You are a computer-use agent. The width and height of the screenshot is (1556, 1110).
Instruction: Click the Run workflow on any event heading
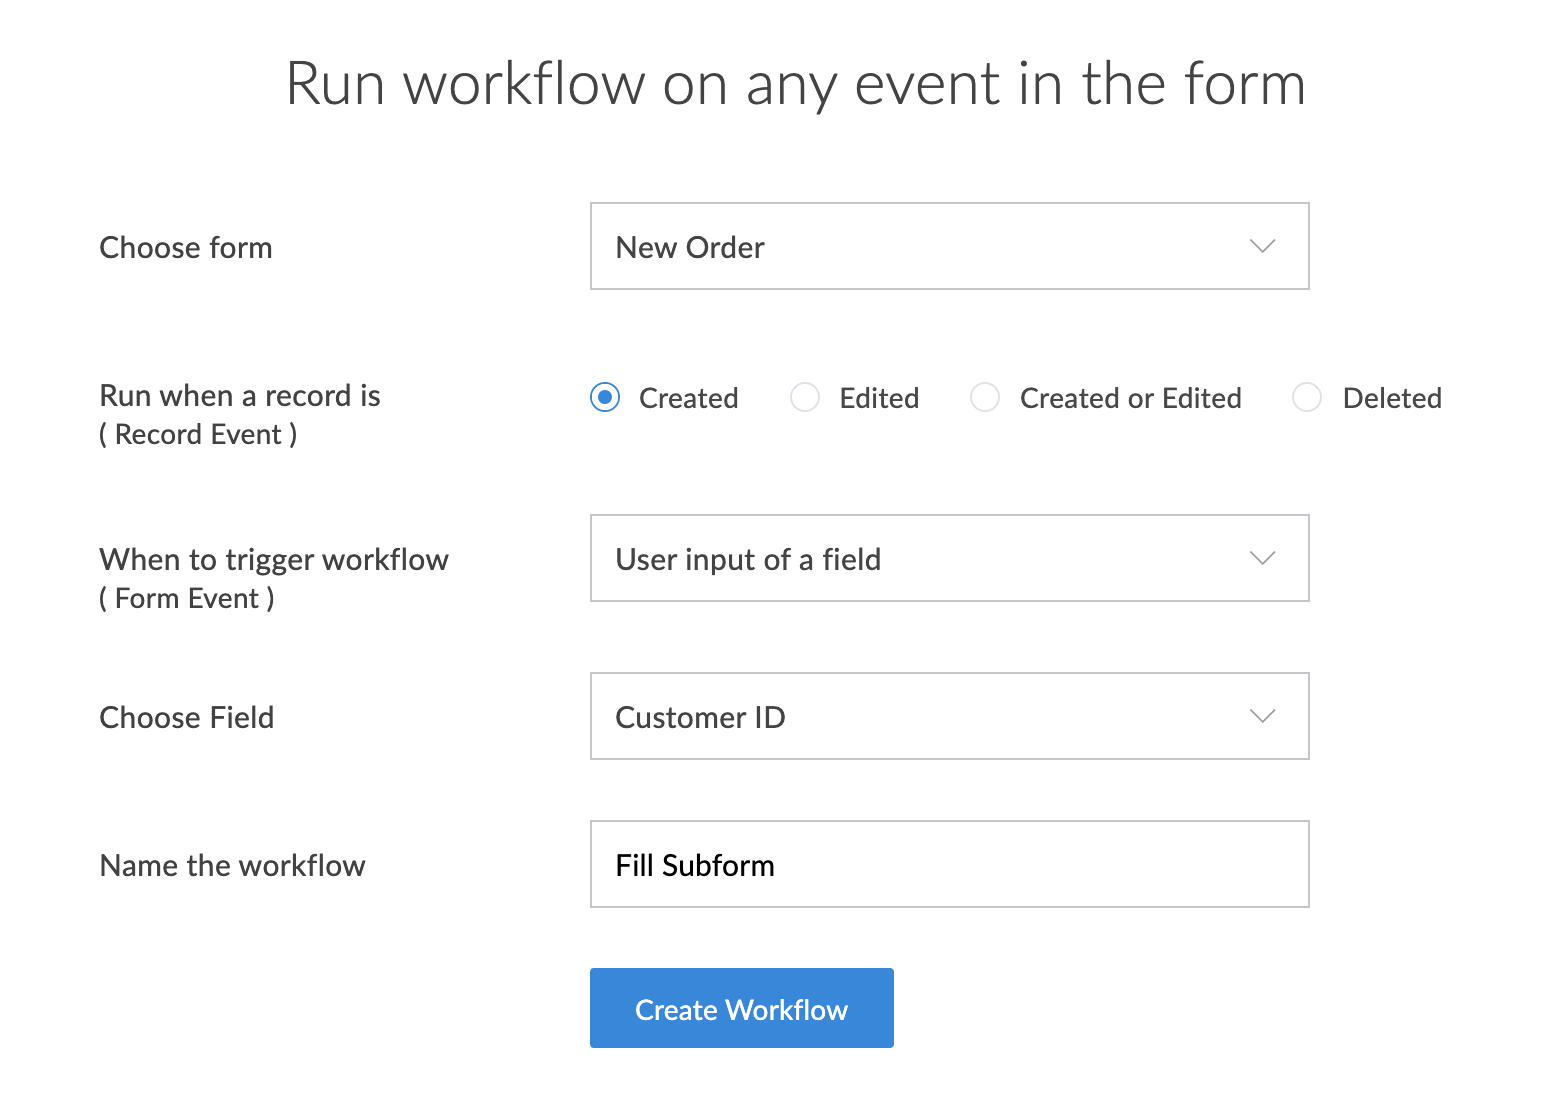[795, 83]
